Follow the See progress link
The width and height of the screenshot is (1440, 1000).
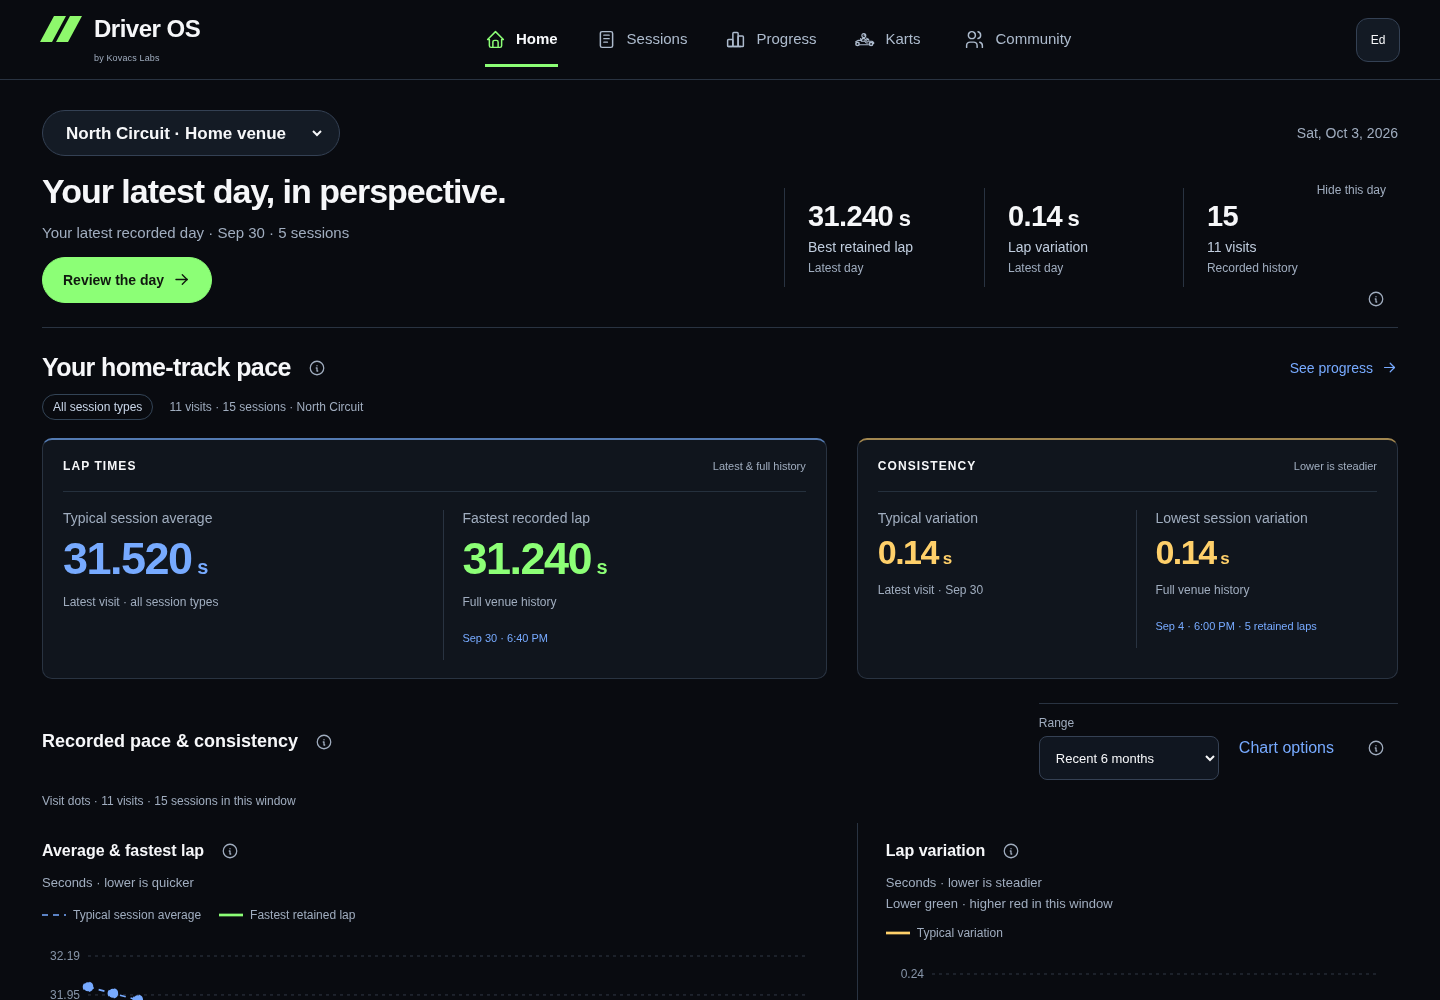click(x=1343, y=368)
